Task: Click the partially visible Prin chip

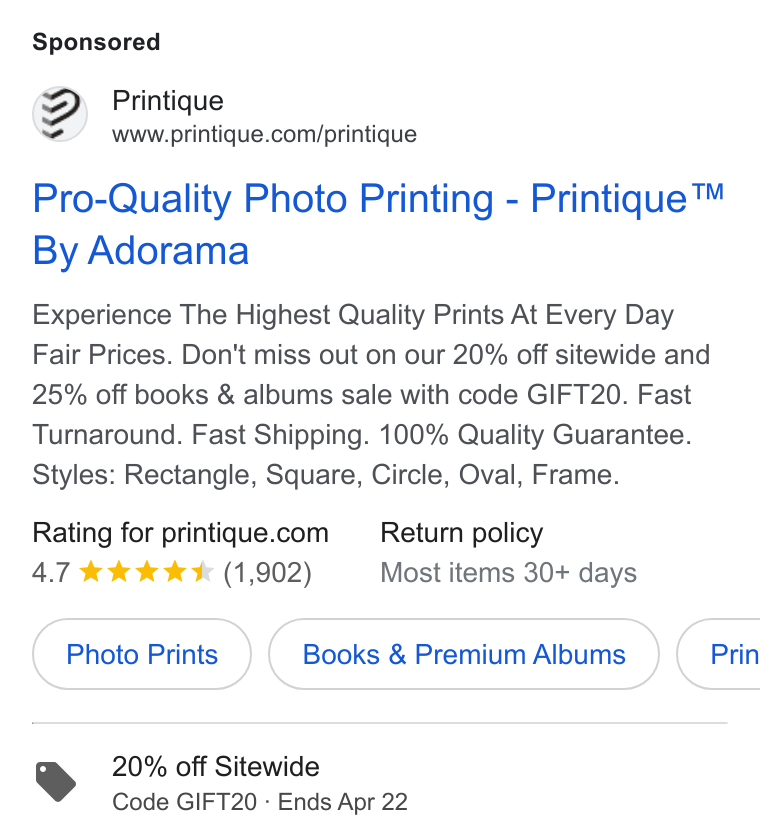Action: point(719,654)
